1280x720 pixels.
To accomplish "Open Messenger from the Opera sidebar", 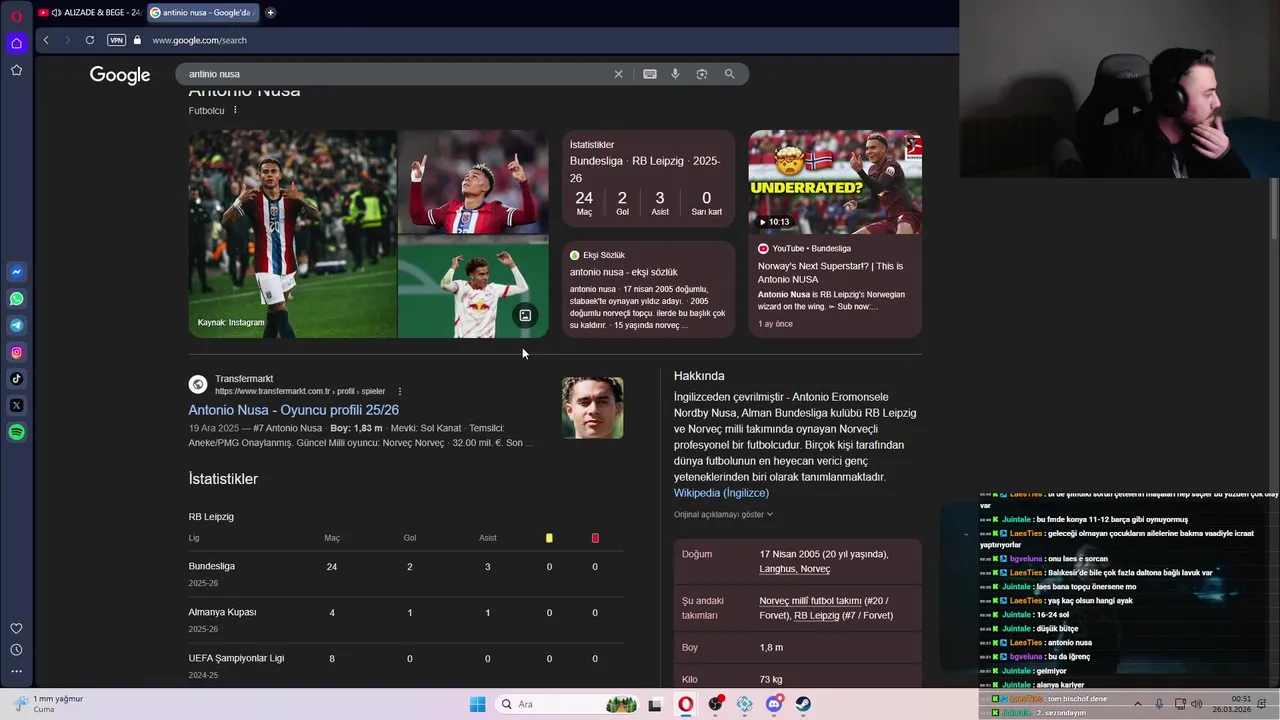I will click(x=16, y=272).
